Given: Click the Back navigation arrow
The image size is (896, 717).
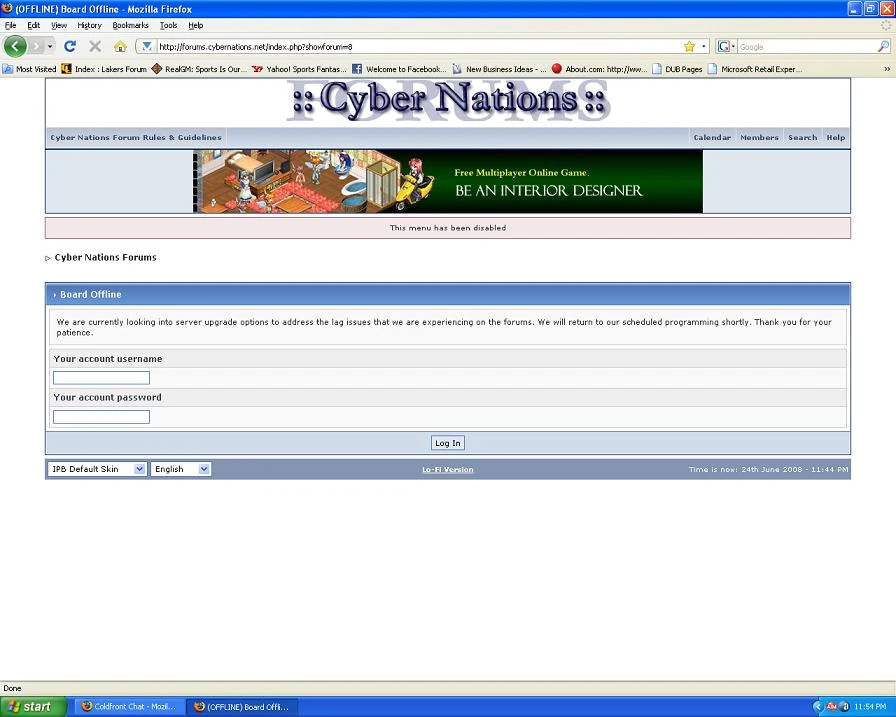Looking at the screenshot, I should 14,46.
